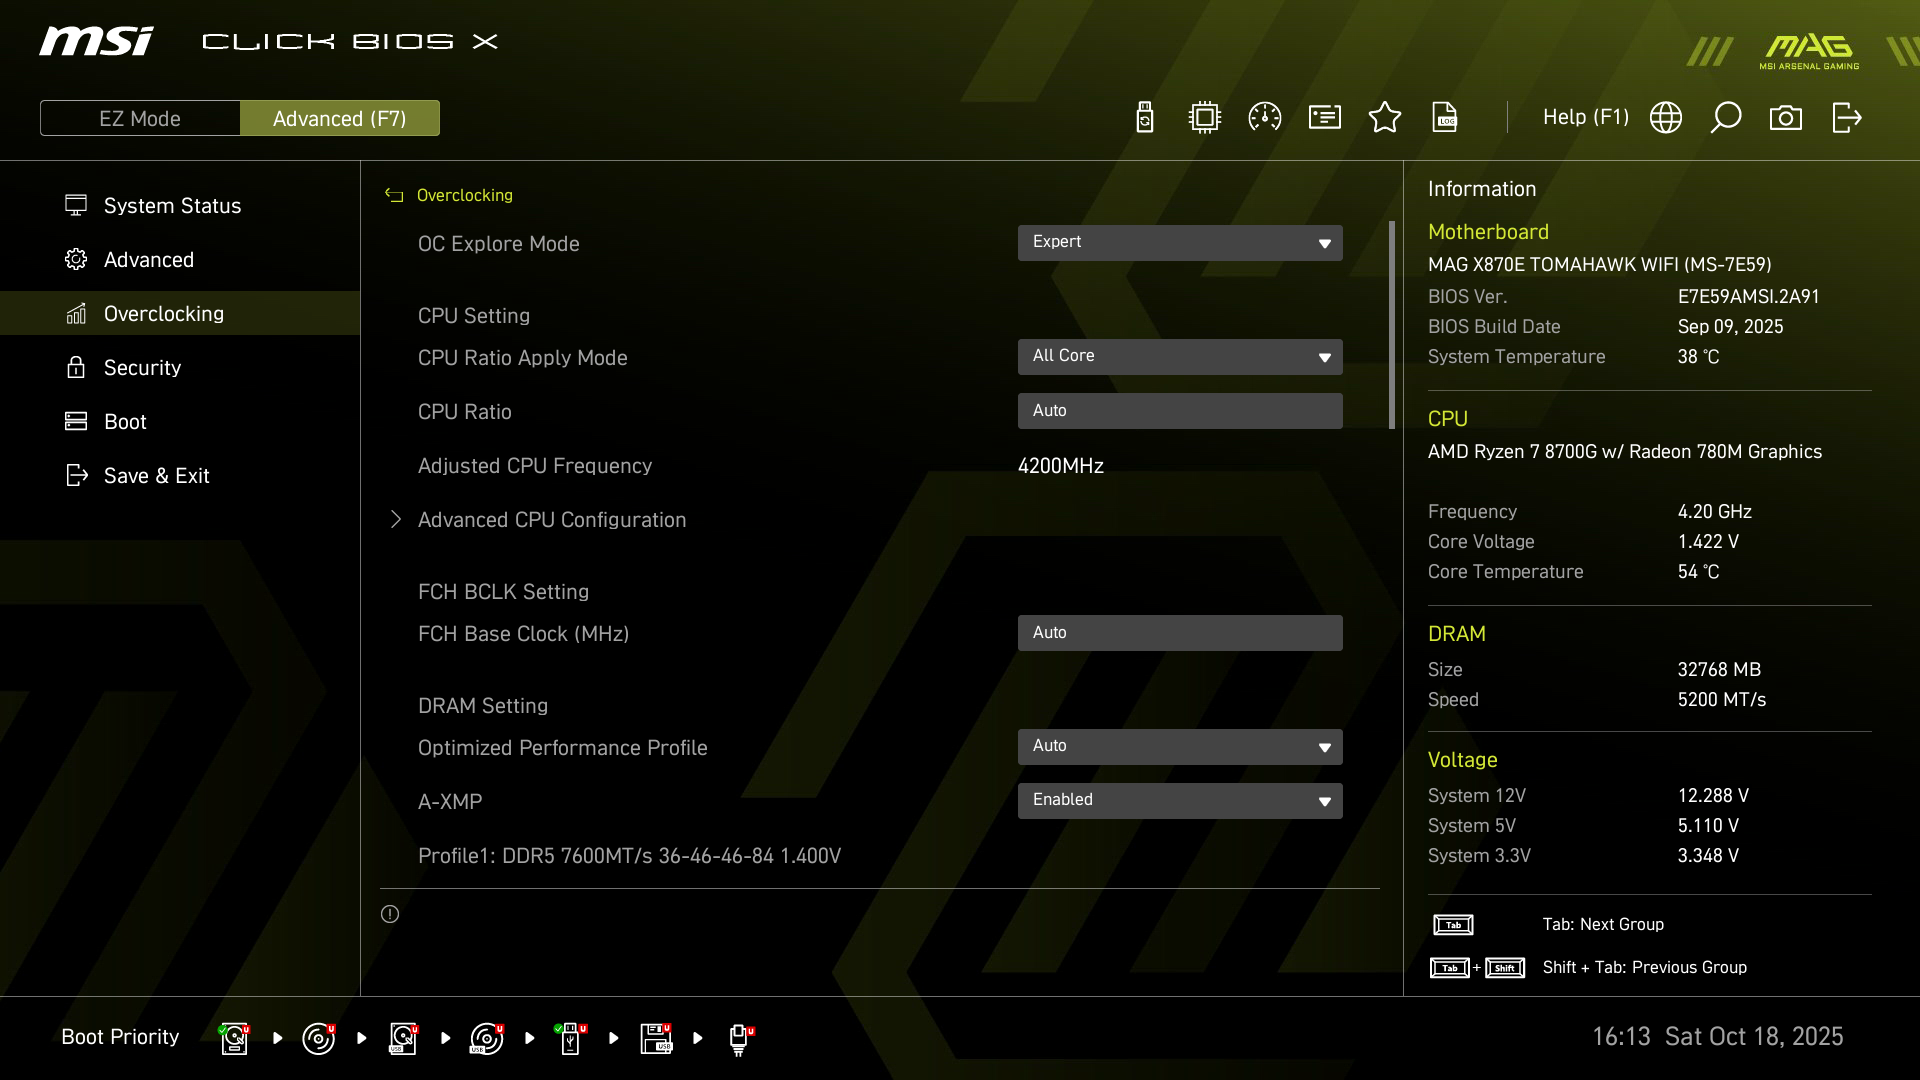Screen dimensions: 1920x1080
Task: Switch to EZ Mode
Action: point(140,118)
